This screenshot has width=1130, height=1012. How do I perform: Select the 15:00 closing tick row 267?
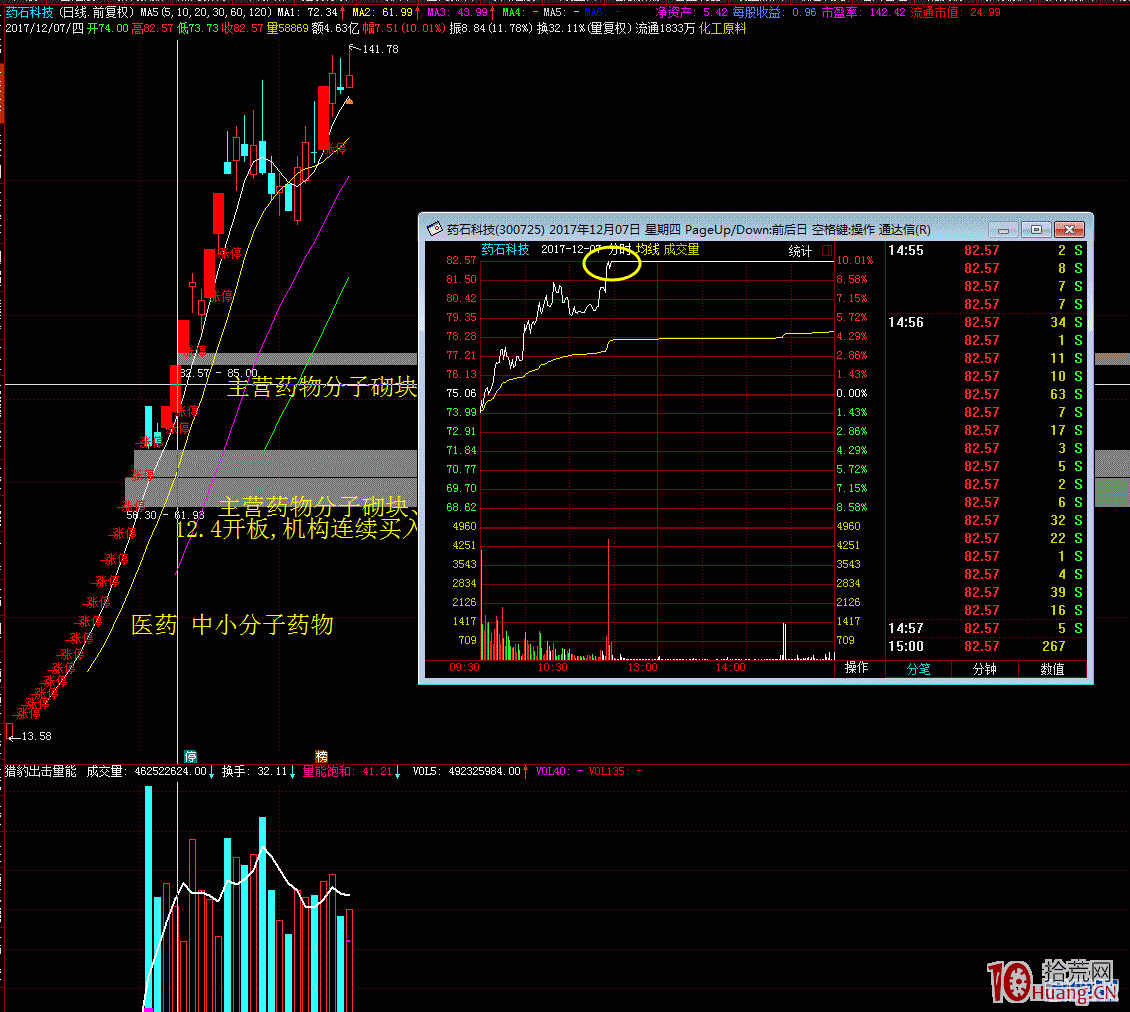(985, 647)
